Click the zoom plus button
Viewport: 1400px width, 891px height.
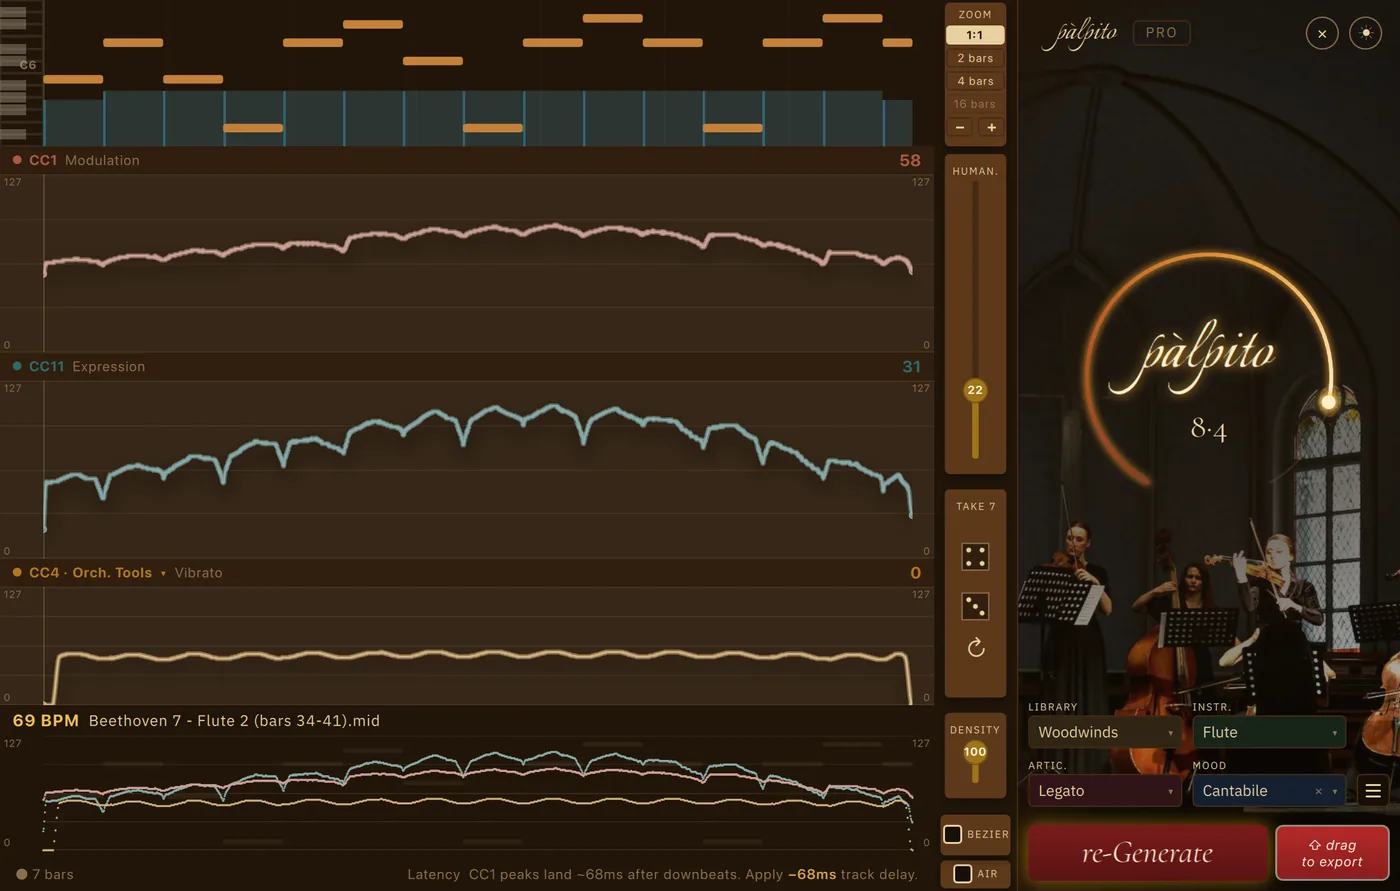point(991,128)
